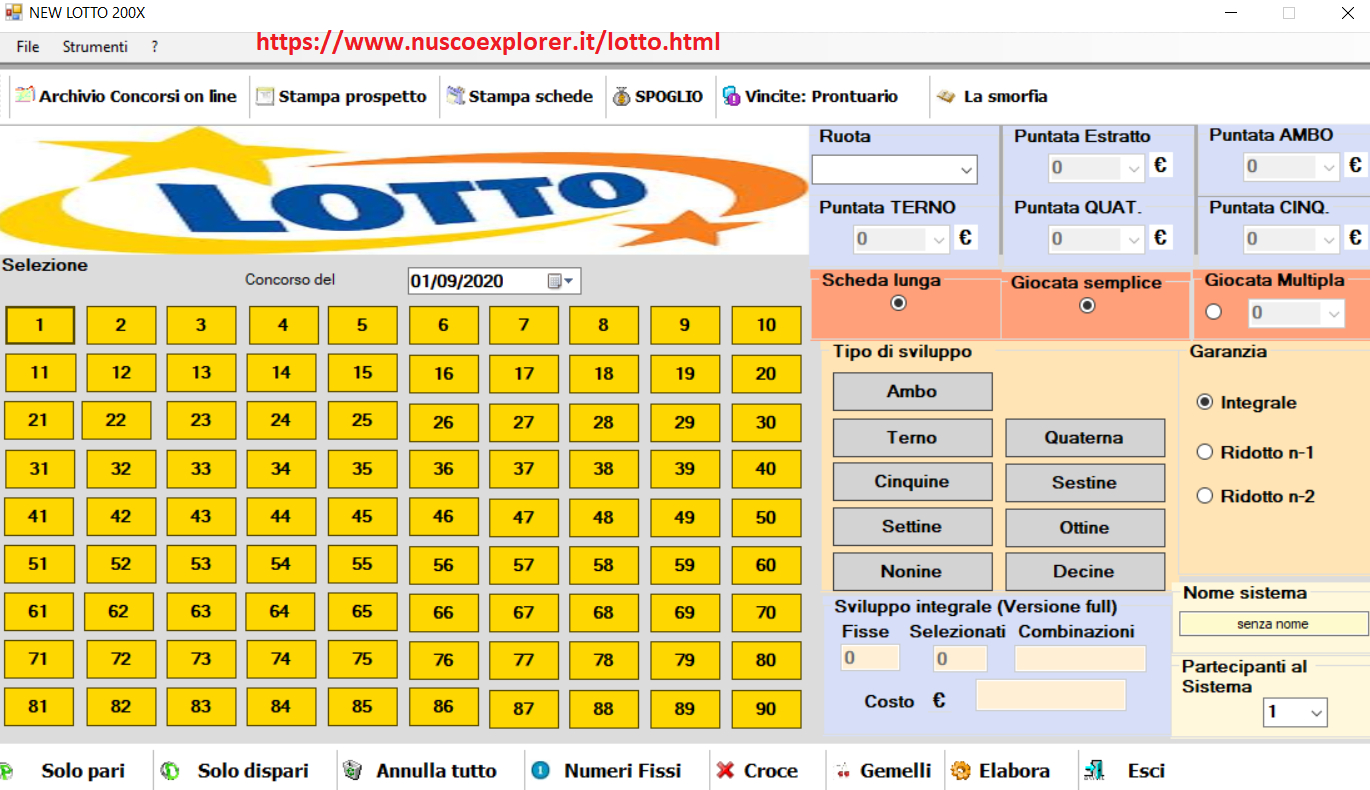Click the red Croce X icon
This screenshot has width=1370, height=790.
coord(725,770)
